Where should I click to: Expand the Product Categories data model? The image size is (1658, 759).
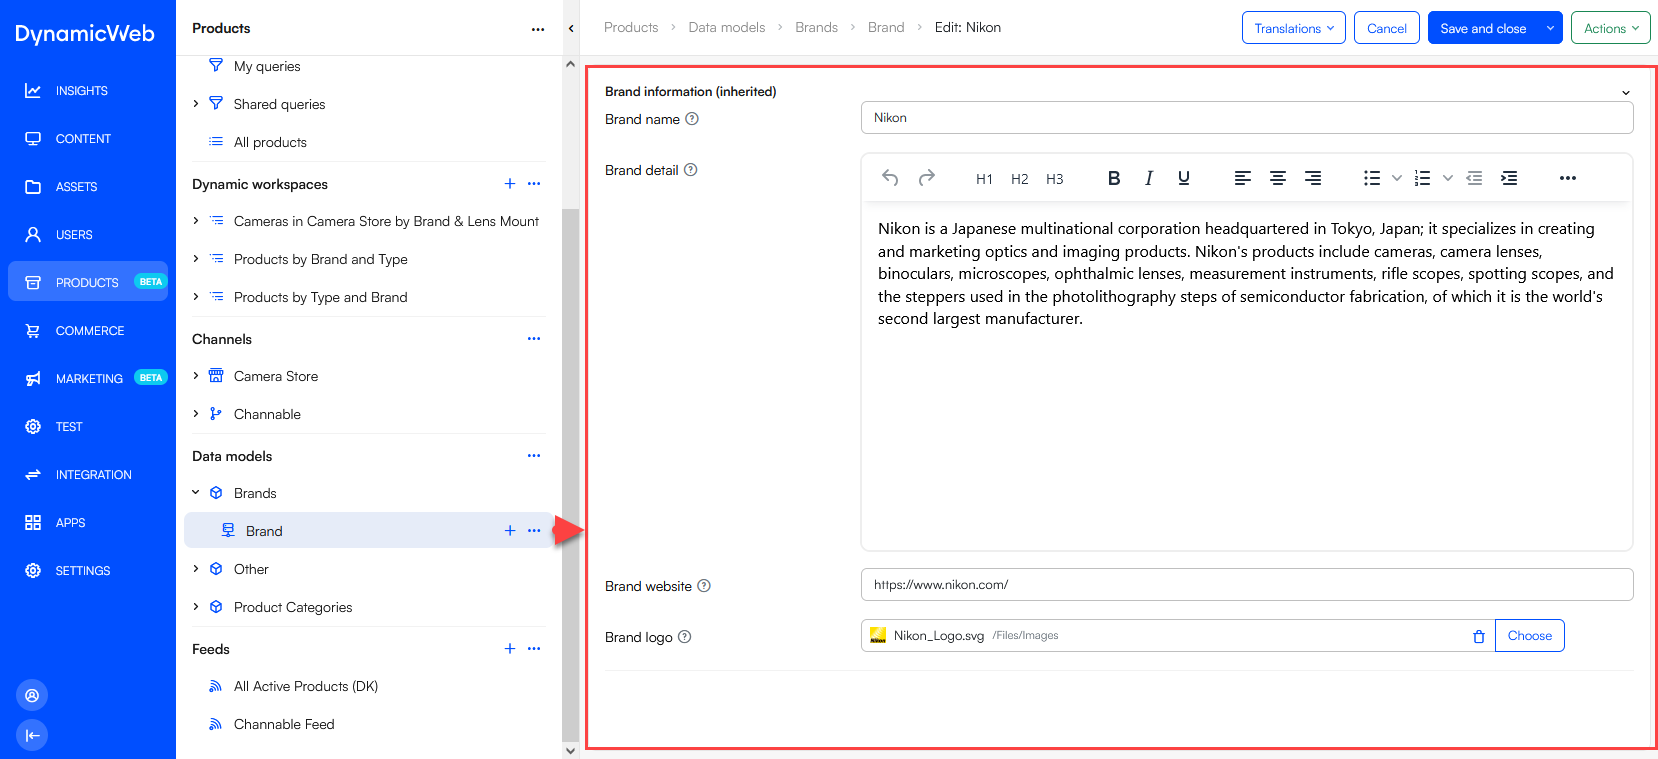point(196,607)
